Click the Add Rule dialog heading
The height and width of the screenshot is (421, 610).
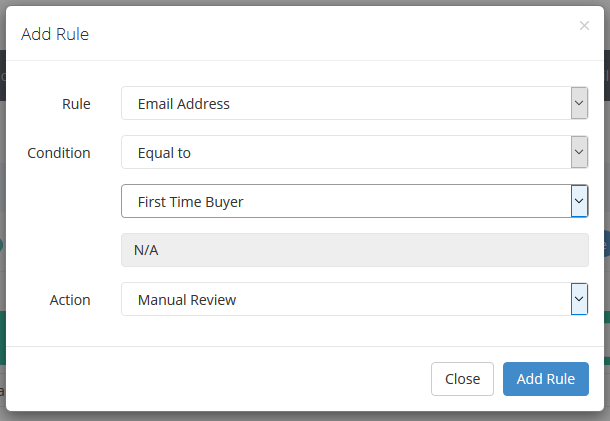click(x=55, y=34)
